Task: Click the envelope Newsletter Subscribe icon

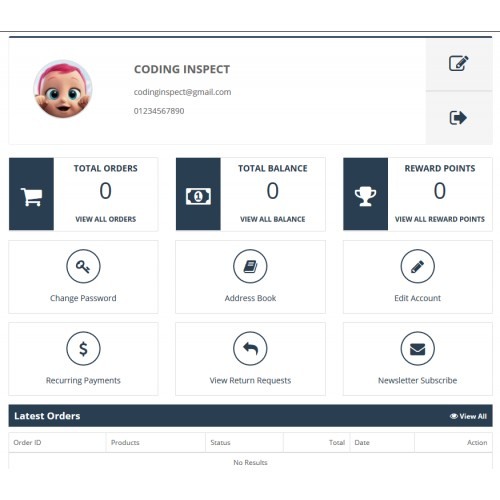Action: pos(417,349)
